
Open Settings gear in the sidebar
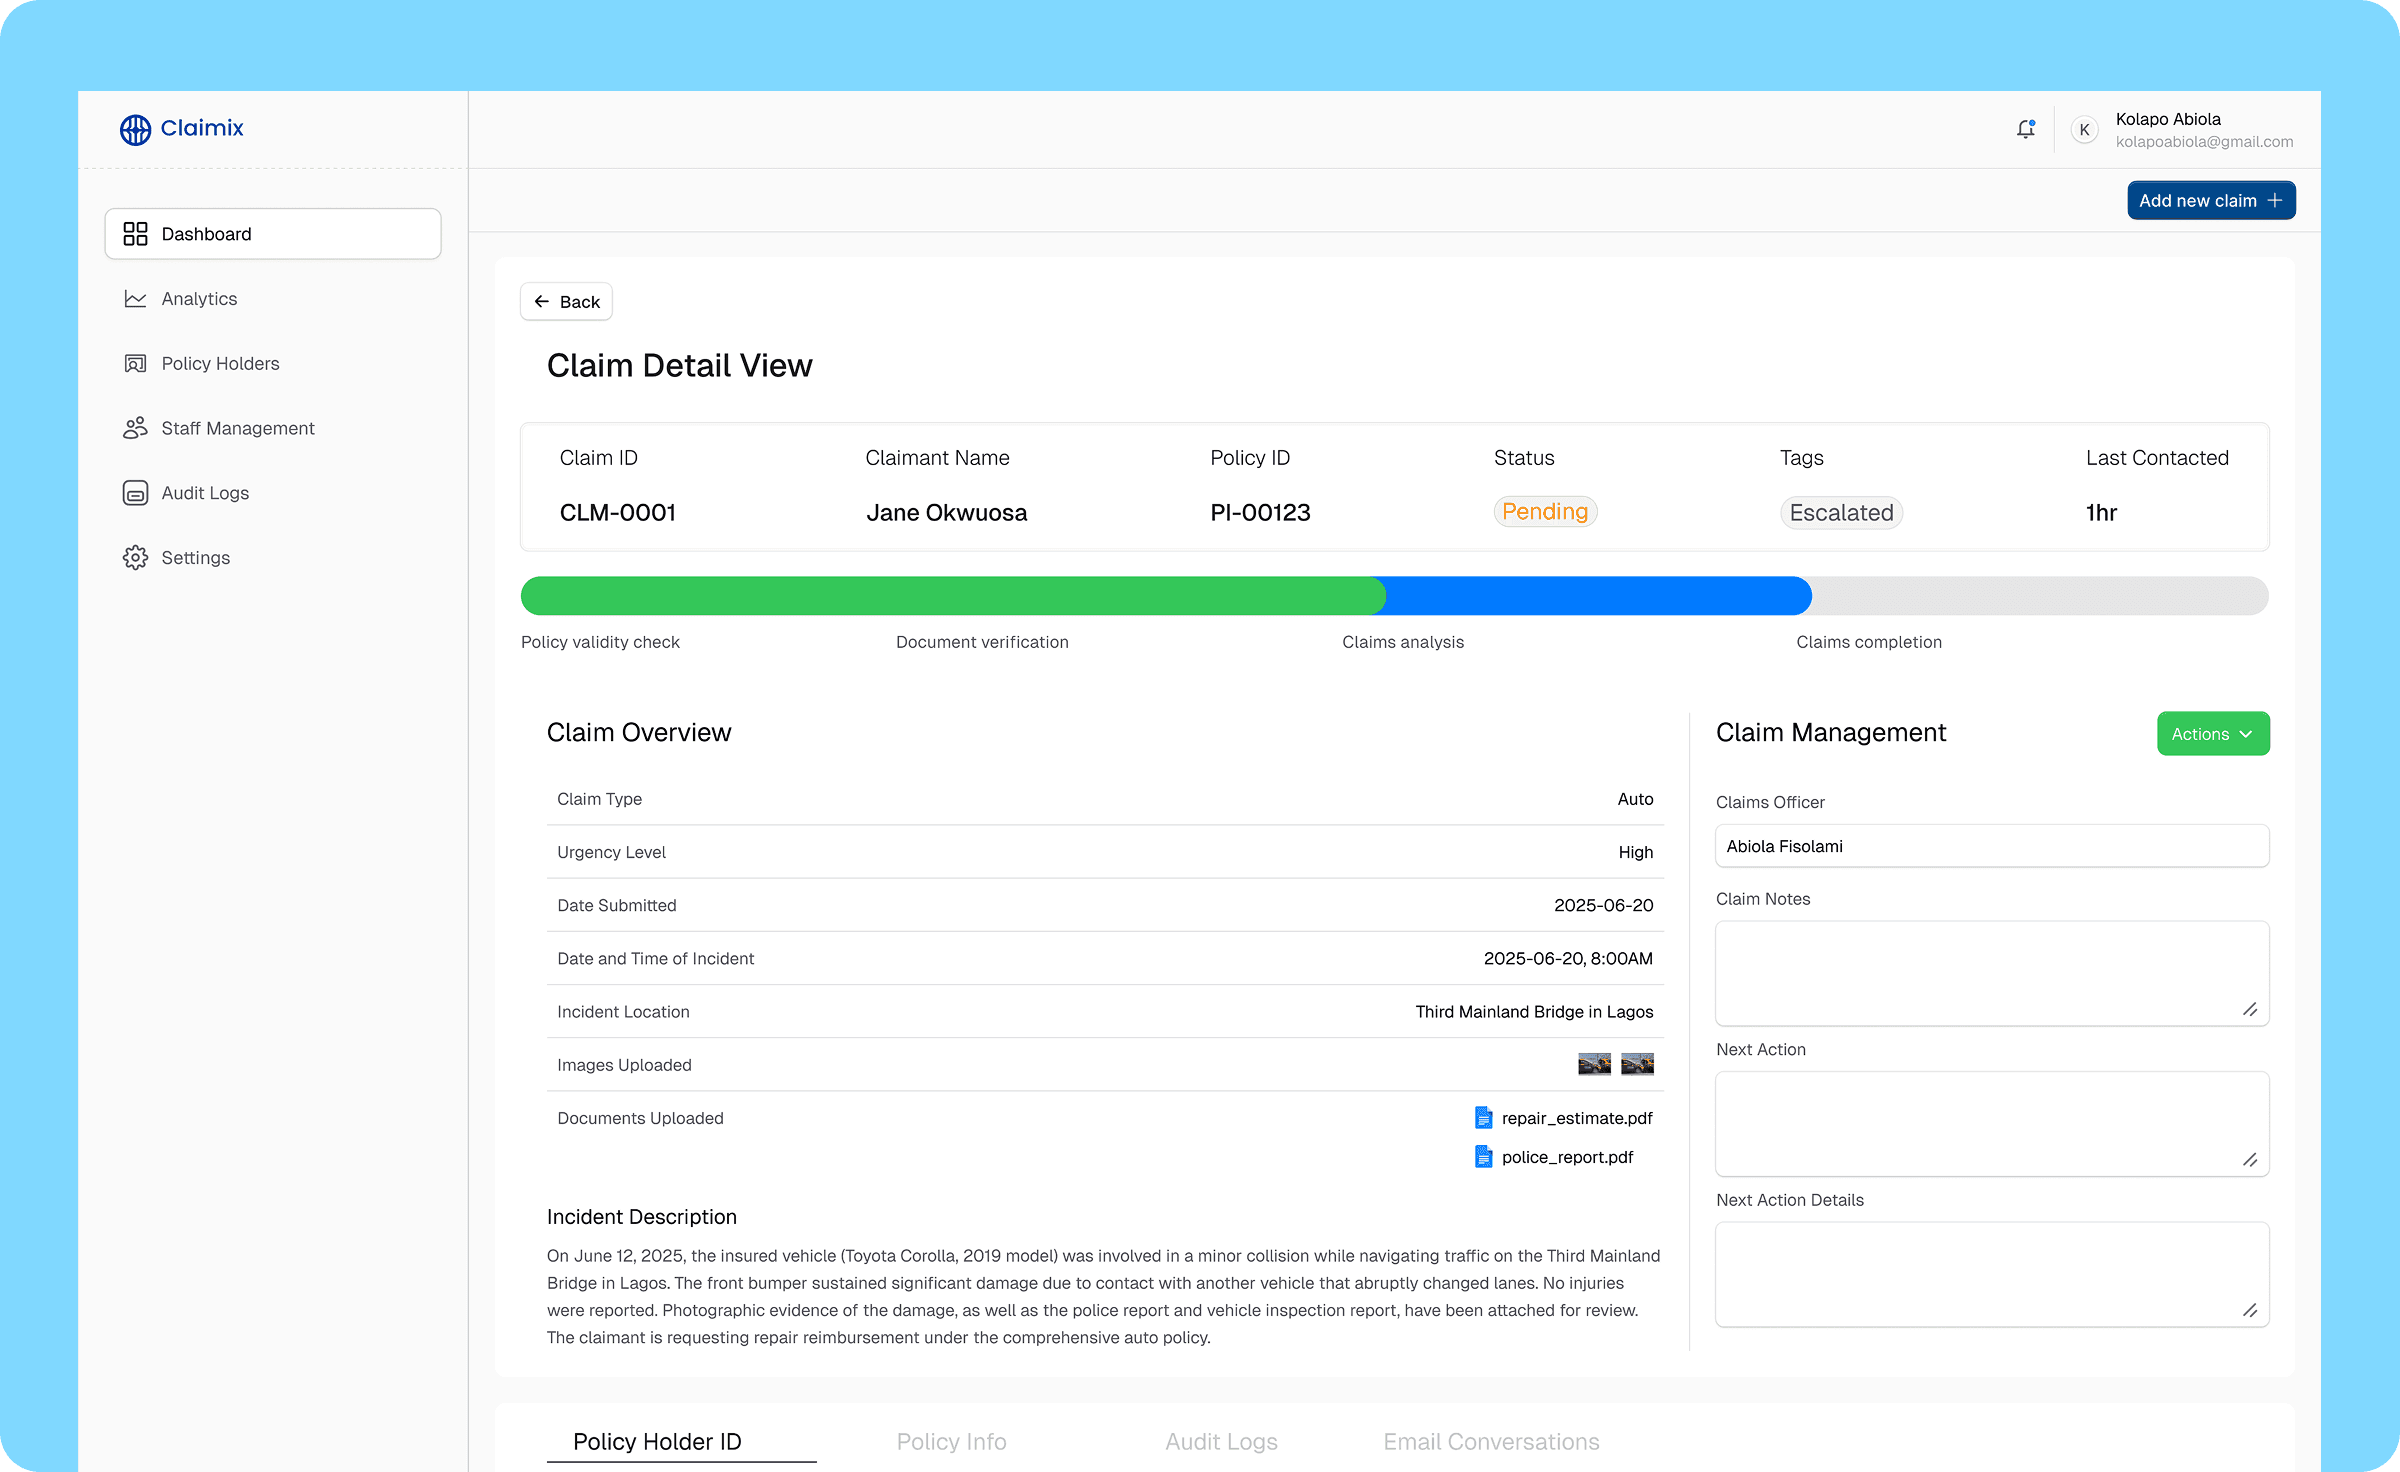136,558
